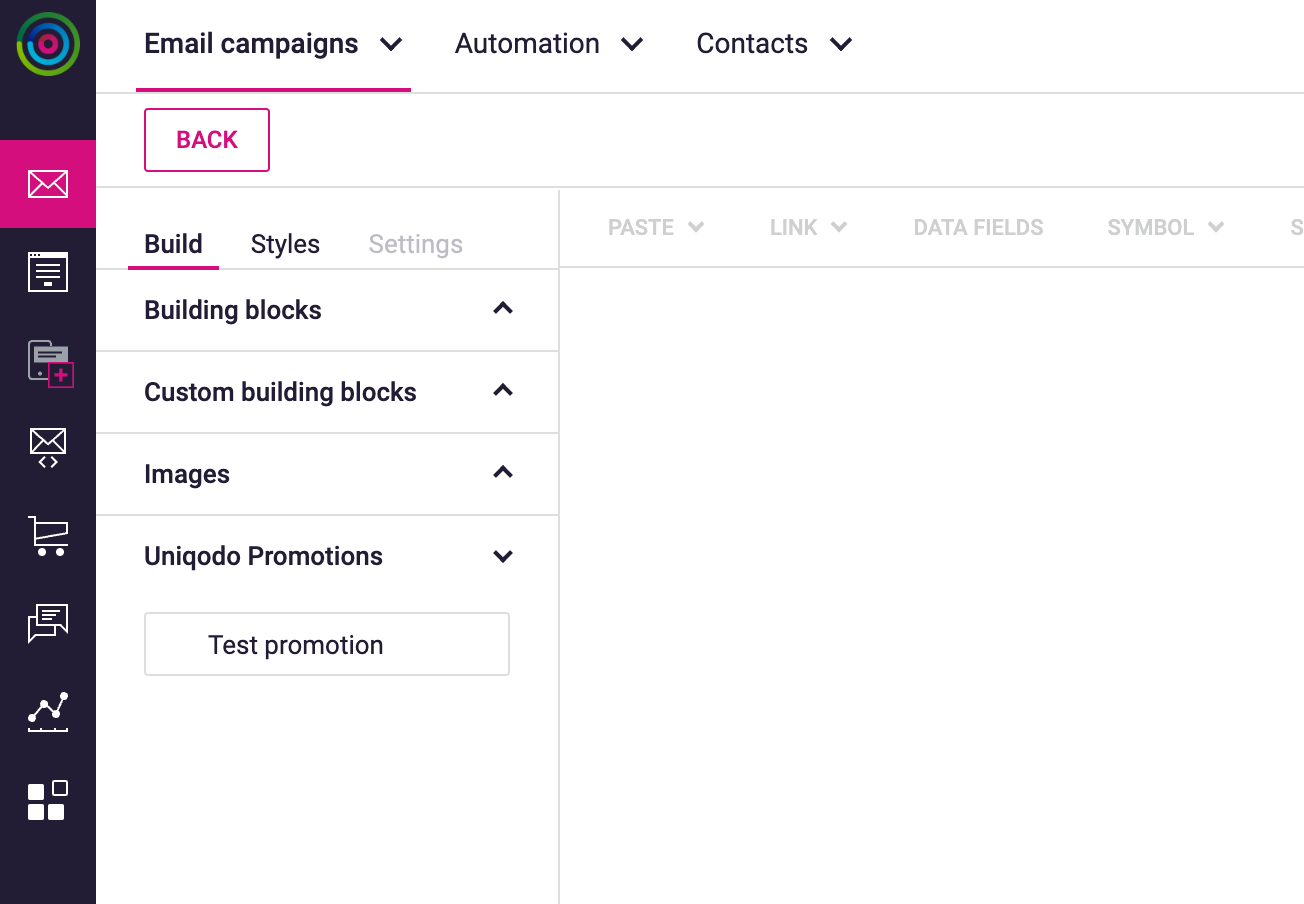Click the Dotdigital logo icon
Viewport: 1304px width, 904px height.
pos(48,44)
